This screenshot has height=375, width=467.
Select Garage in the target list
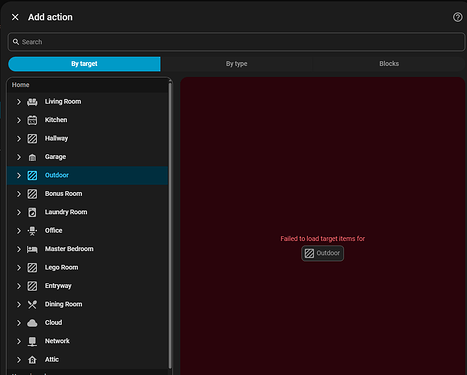(x=55, y=157)
